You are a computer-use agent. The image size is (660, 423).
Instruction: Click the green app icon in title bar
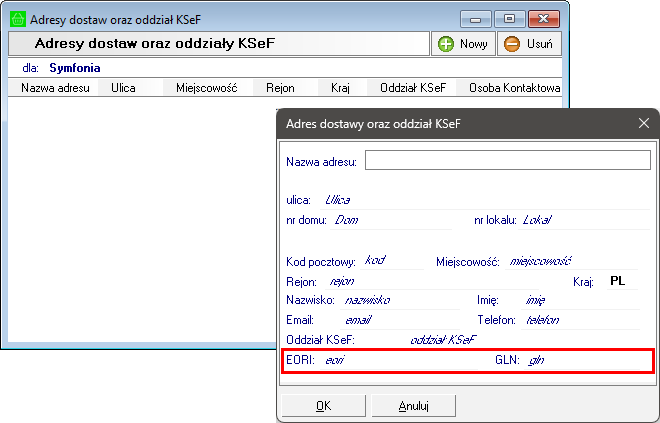point(16,19)
